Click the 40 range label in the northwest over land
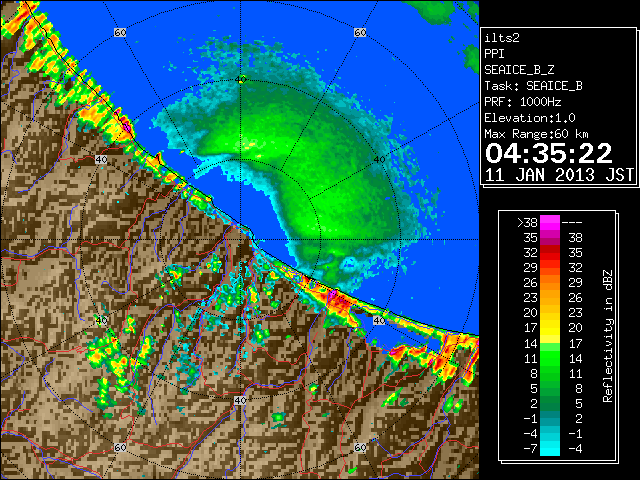The image size is (640, 480). click(101, 159)
